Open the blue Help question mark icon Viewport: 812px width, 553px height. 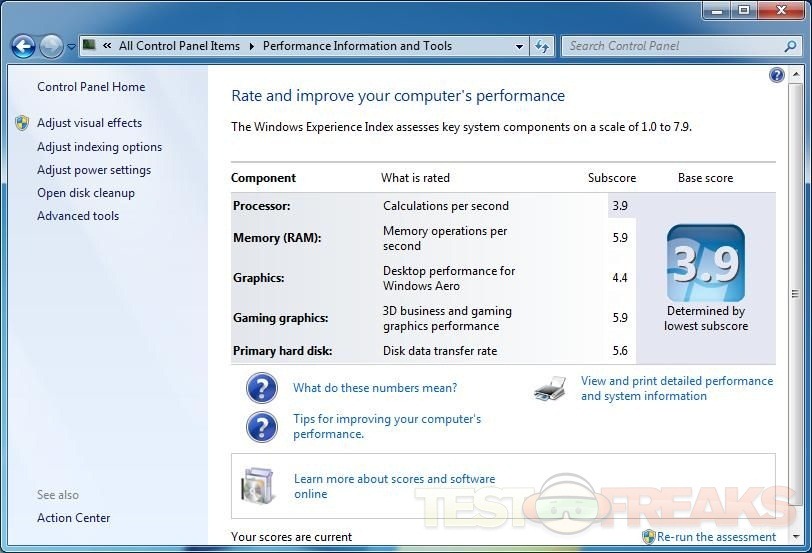click(x=777, y=76)
